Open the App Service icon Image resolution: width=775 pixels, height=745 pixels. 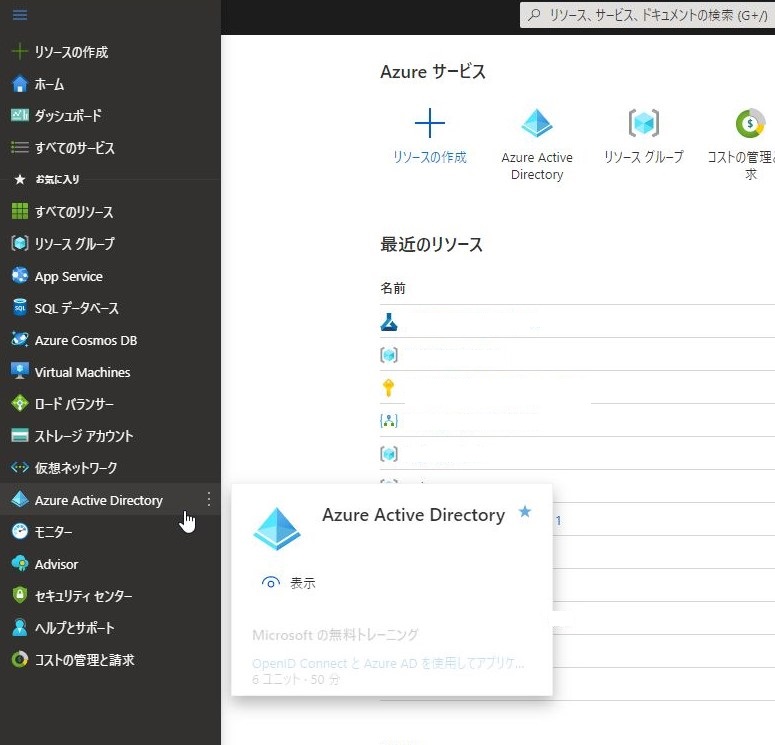coord(20,275)
